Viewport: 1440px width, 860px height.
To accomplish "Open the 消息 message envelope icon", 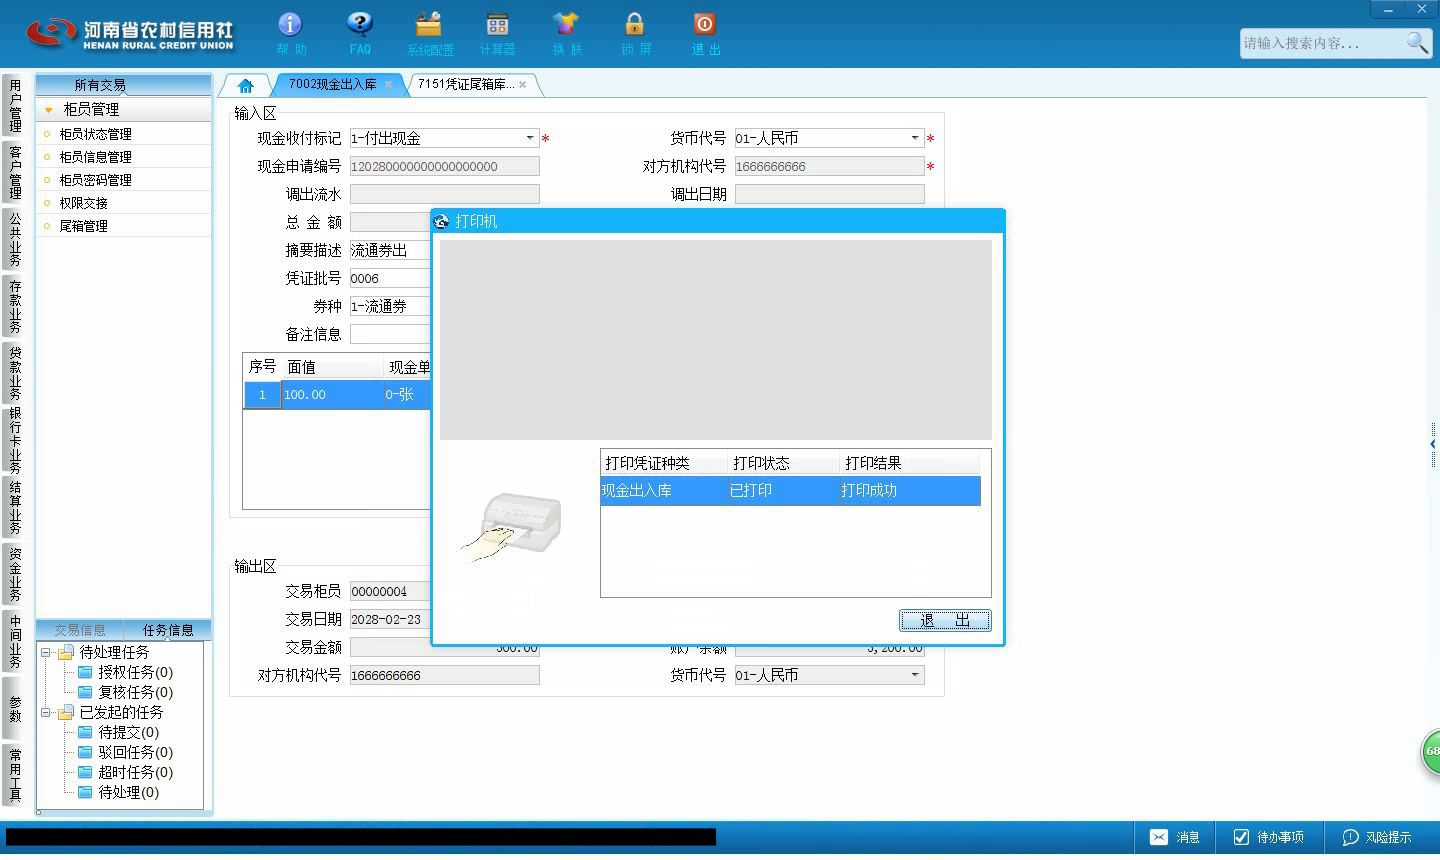I will (x=1158, y=837).
